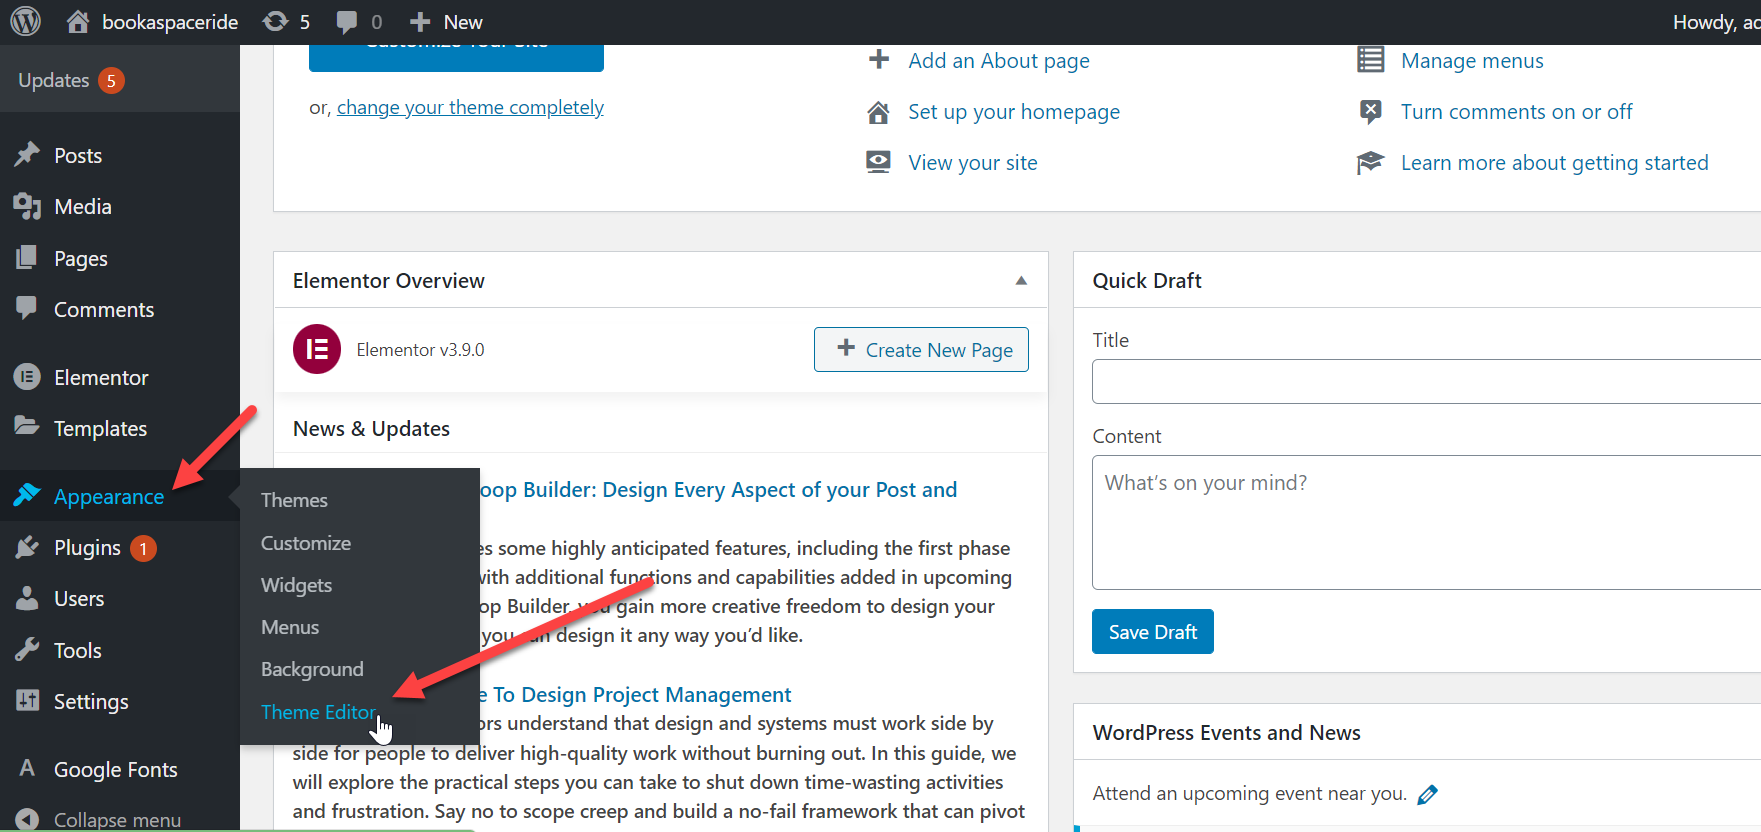Open the Settings menu label
Image resolution: width=1761 pixels, height=832 pixels.
point(91,702)
